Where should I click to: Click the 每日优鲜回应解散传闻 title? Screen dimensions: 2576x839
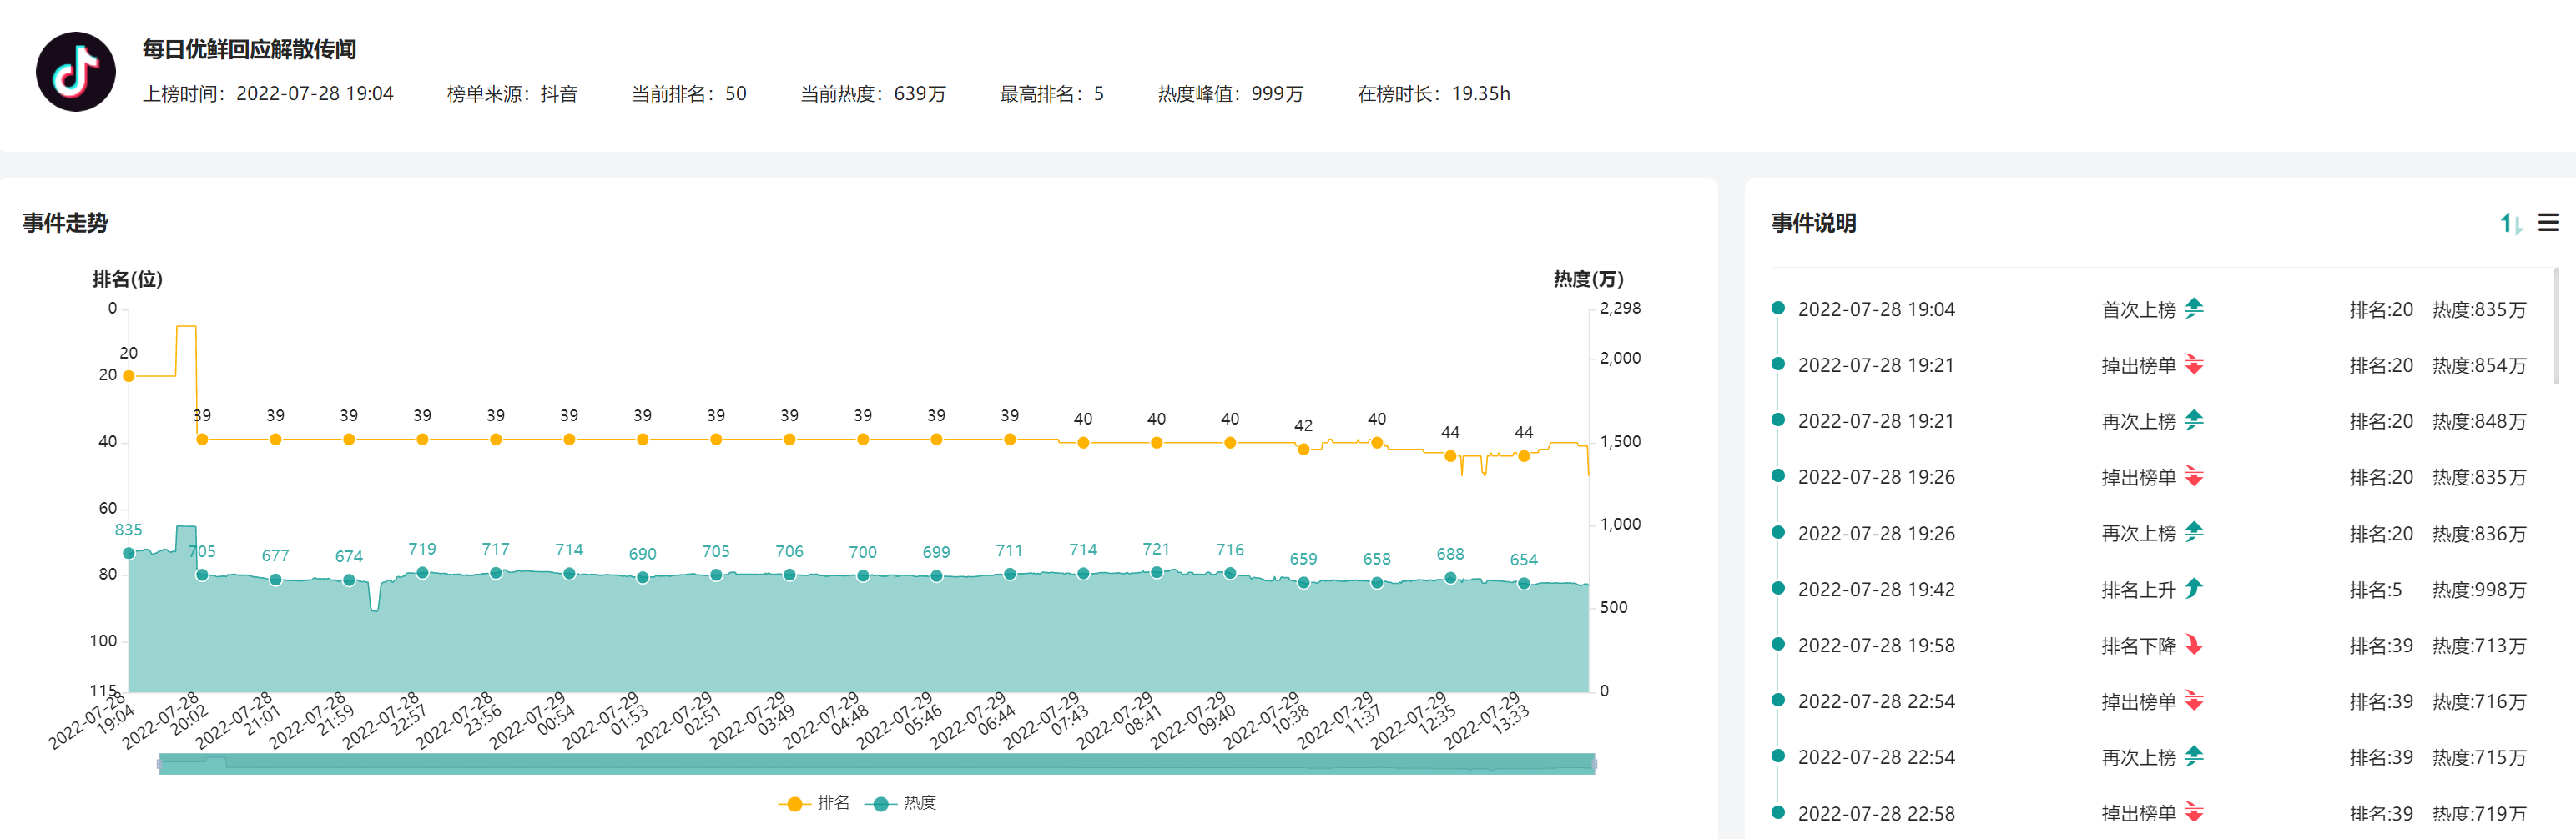point(249,49)
